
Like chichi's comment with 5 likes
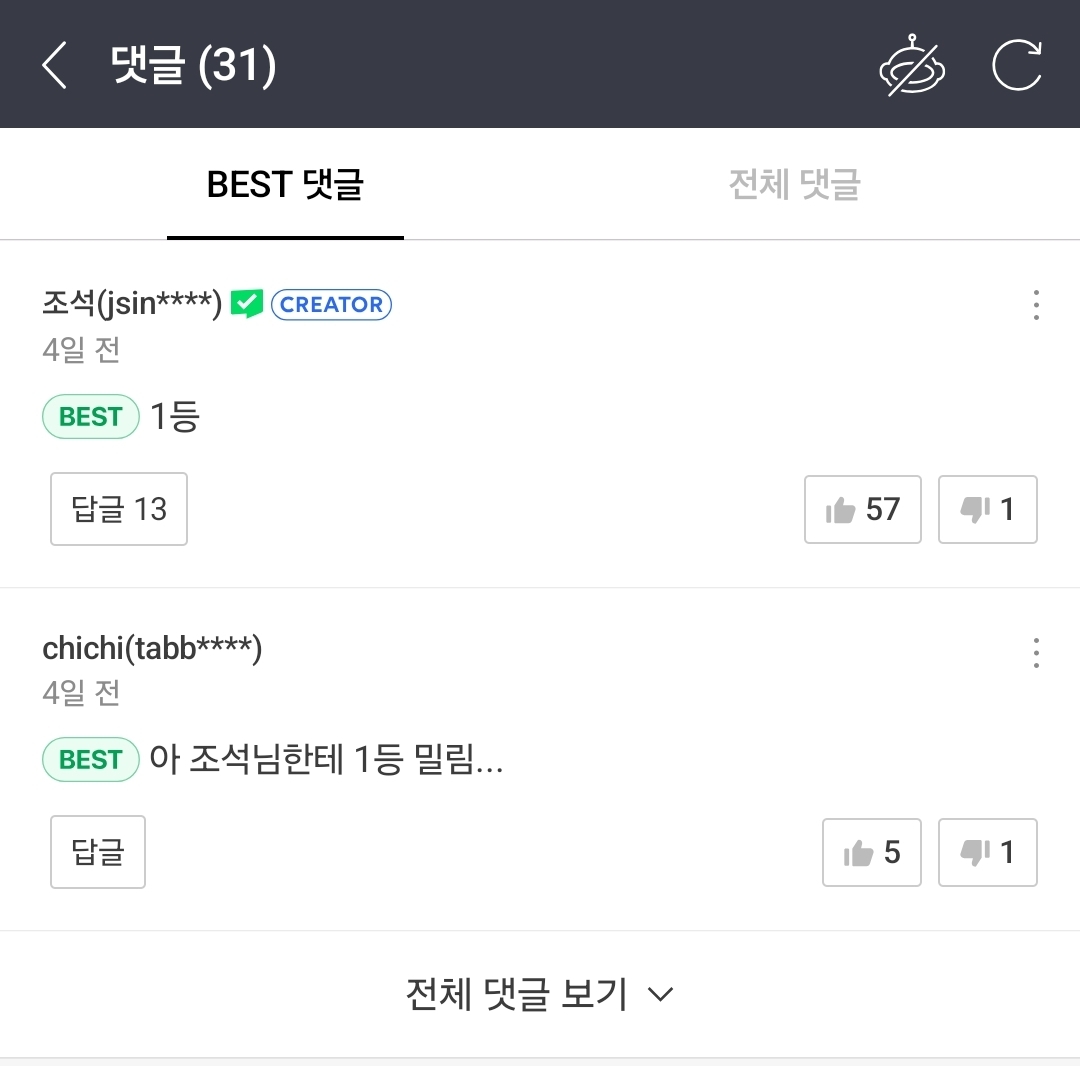point(871,853)
